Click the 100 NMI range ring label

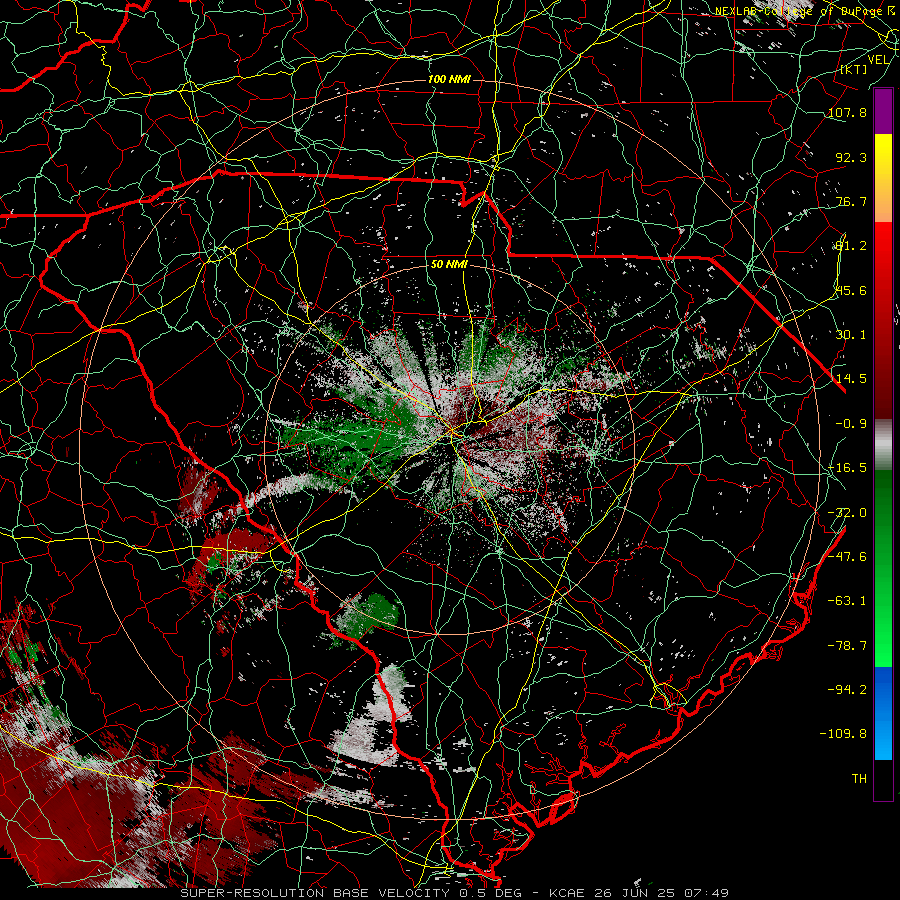tap(449, 79)
